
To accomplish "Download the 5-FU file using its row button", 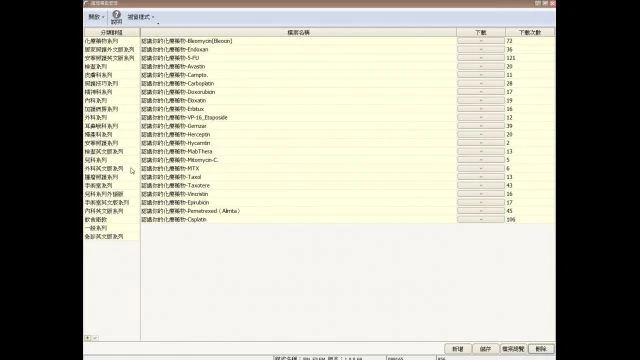I will tap(481, 58).
